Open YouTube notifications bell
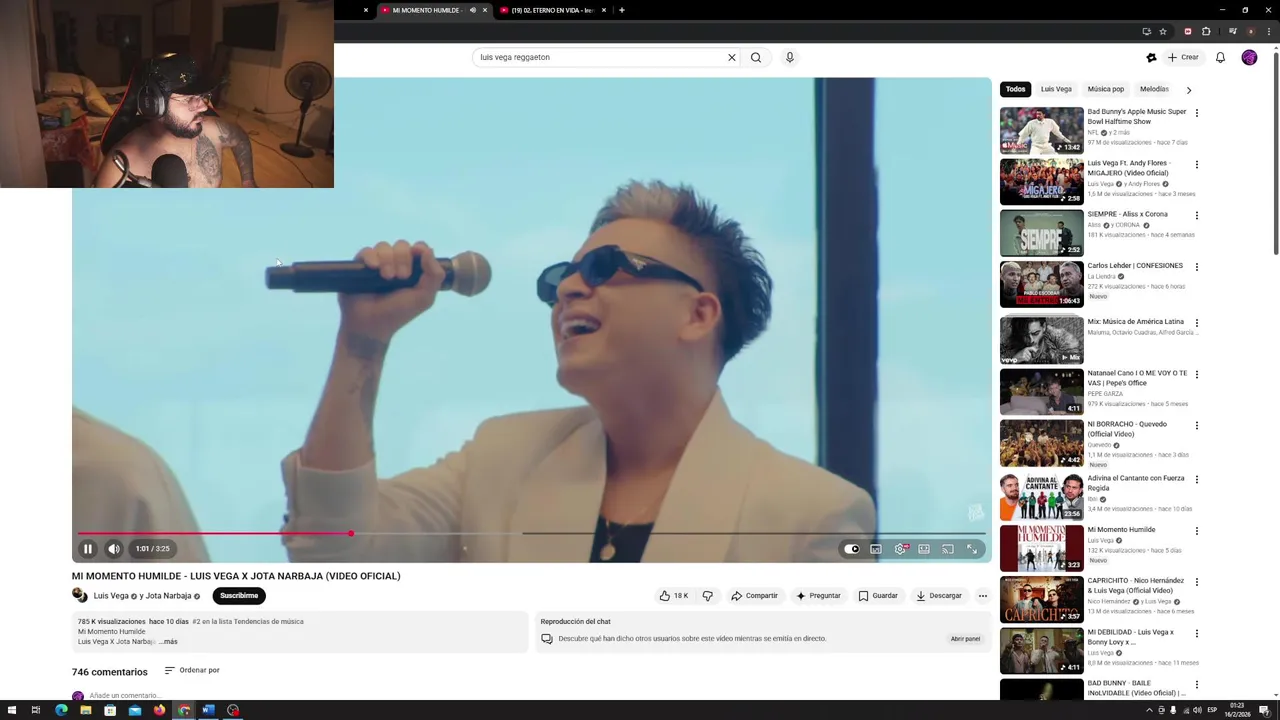This screenshot has height=720, width=1280. (x=1220, y=57)
